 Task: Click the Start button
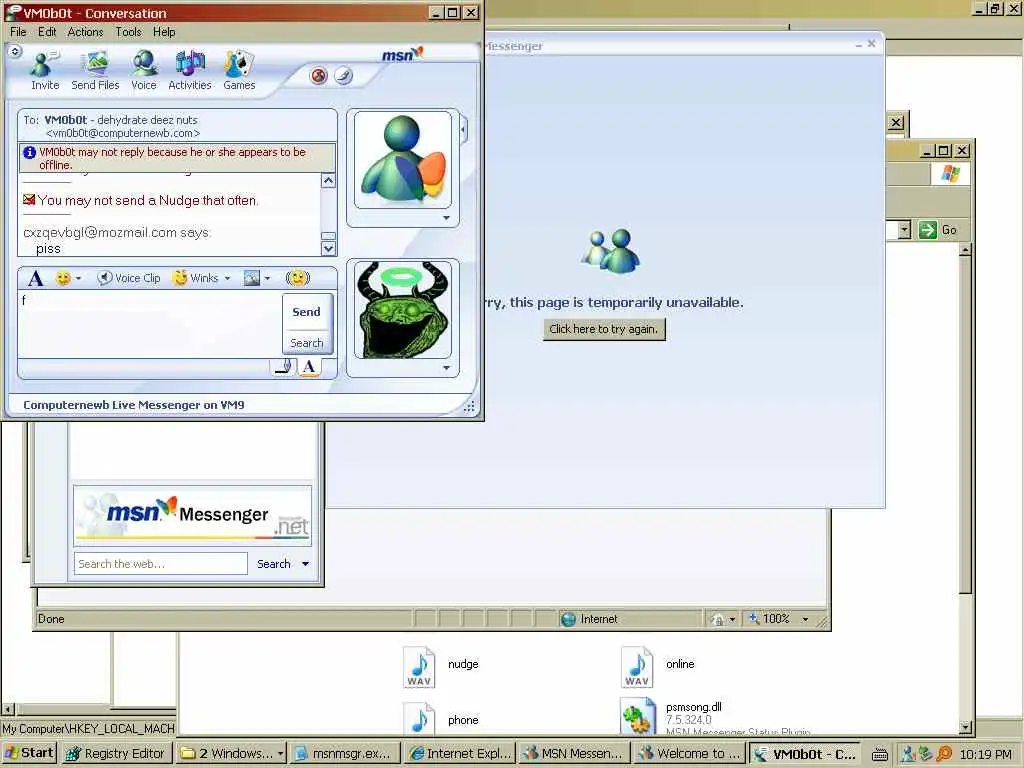pyautogui.click(x=29, y=753)
